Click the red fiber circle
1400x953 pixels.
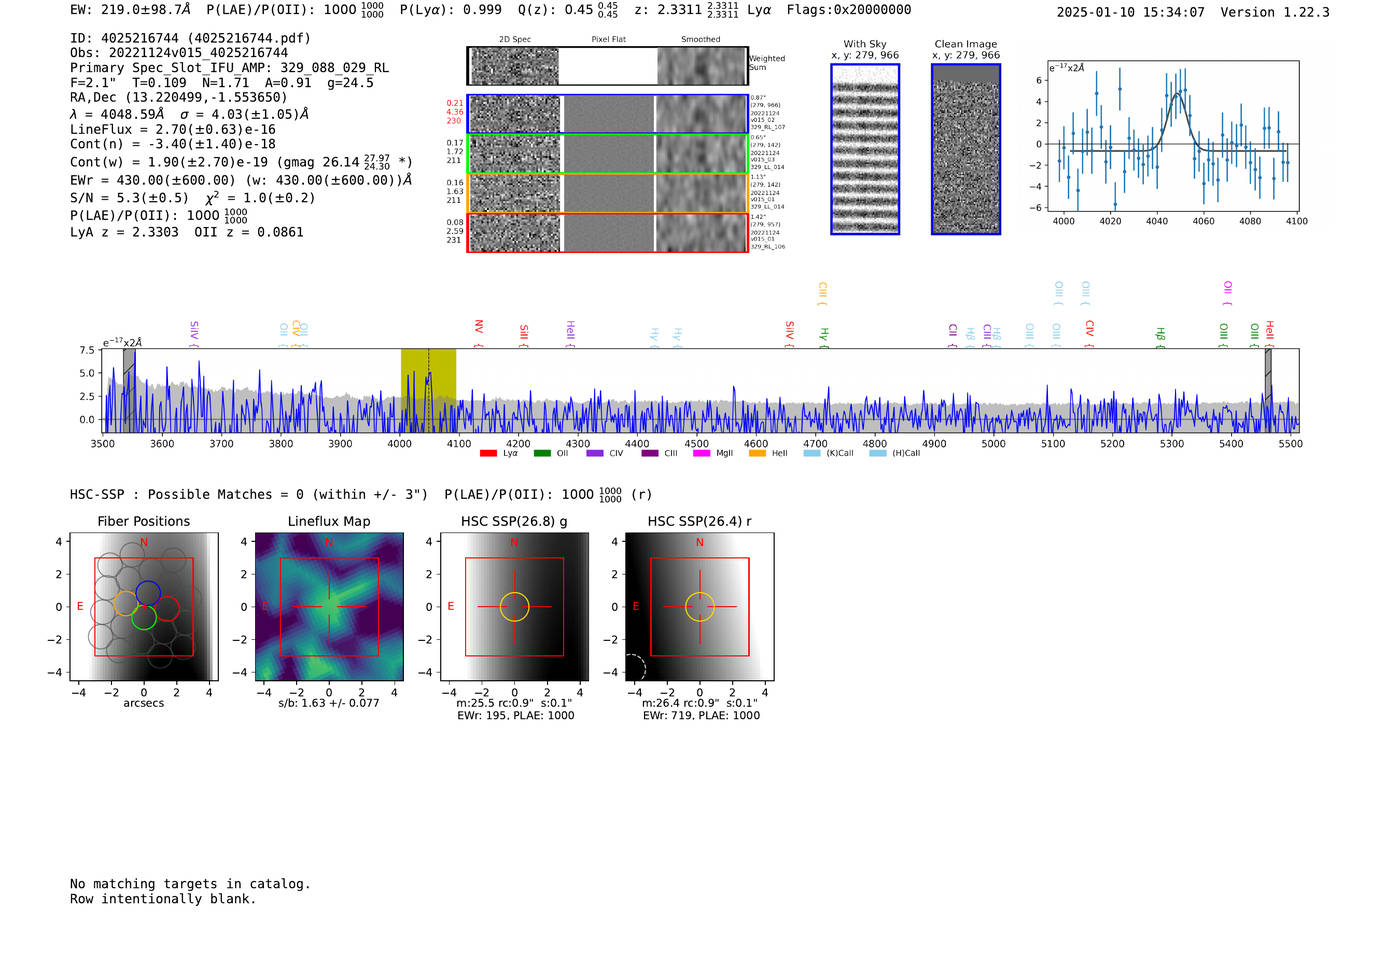(166, 608)
